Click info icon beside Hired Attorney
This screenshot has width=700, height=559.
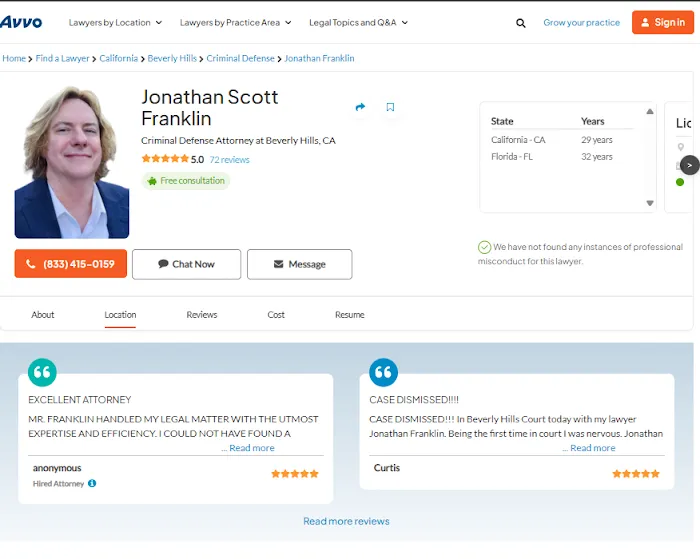coord(92,484)
